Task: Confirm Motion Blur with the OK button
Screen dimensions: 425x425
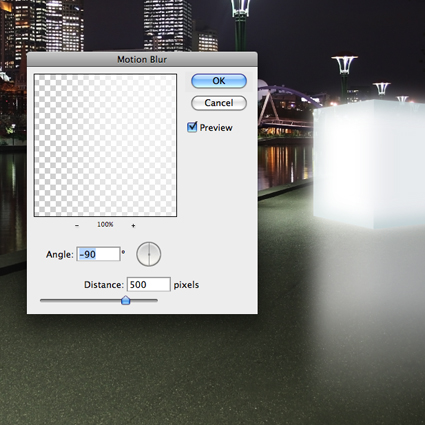Action: pos(219,81)
